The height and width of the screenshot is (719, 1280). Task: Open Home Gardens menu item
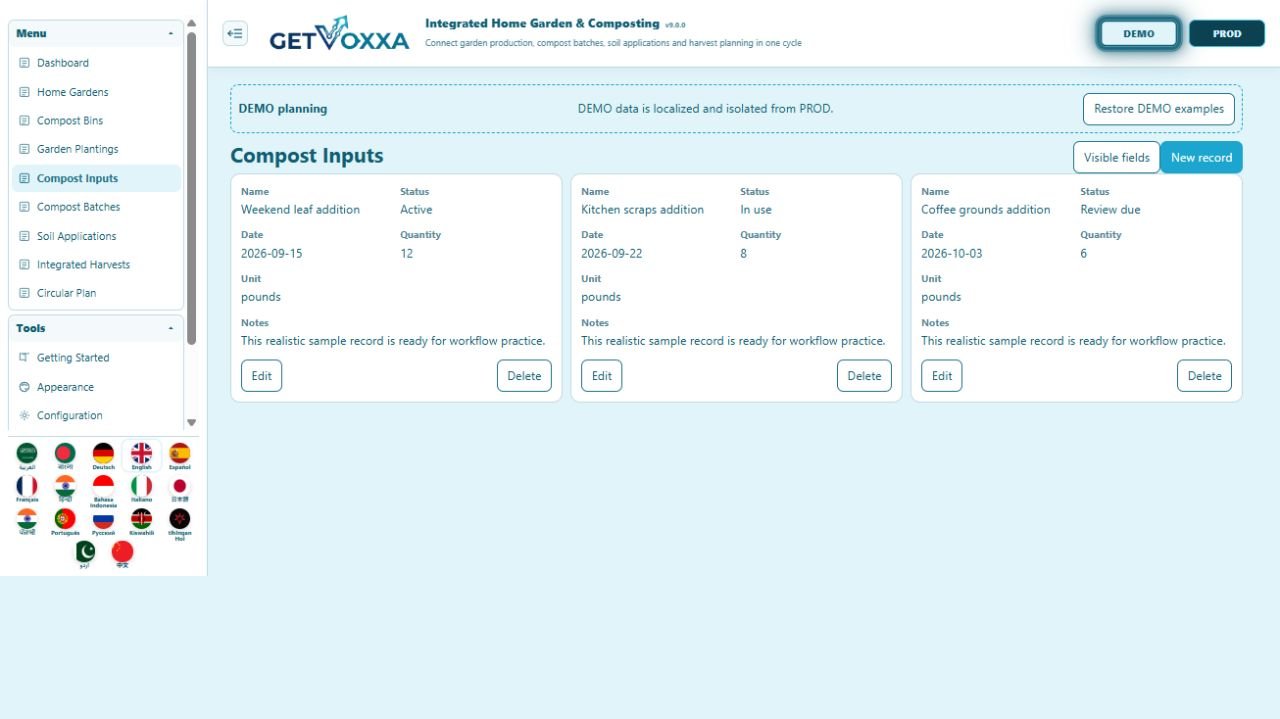(x=96, y=92)
